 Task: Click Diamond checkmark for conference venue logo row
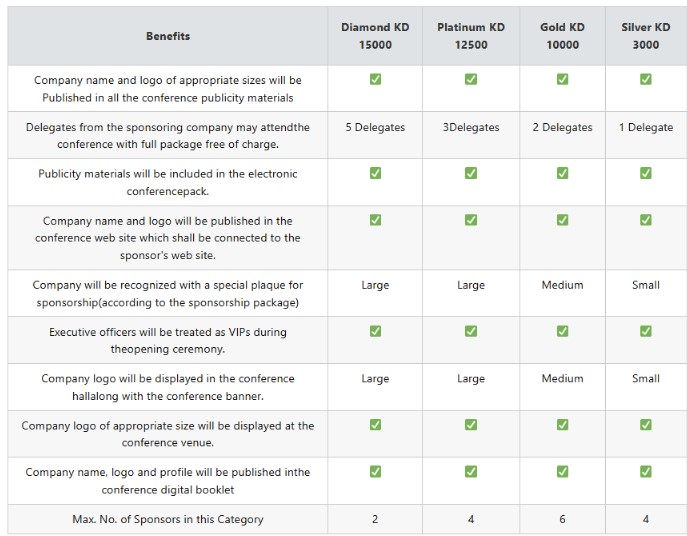click(x=375, y=425)
